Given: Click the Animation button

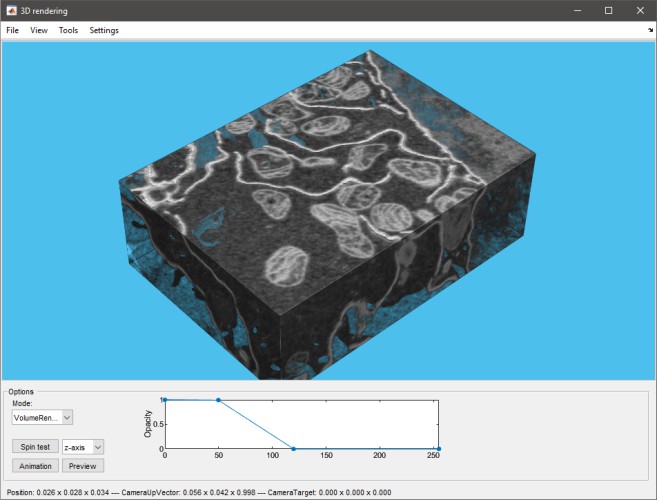Looking at the screenshot, I should click(35, 466).
